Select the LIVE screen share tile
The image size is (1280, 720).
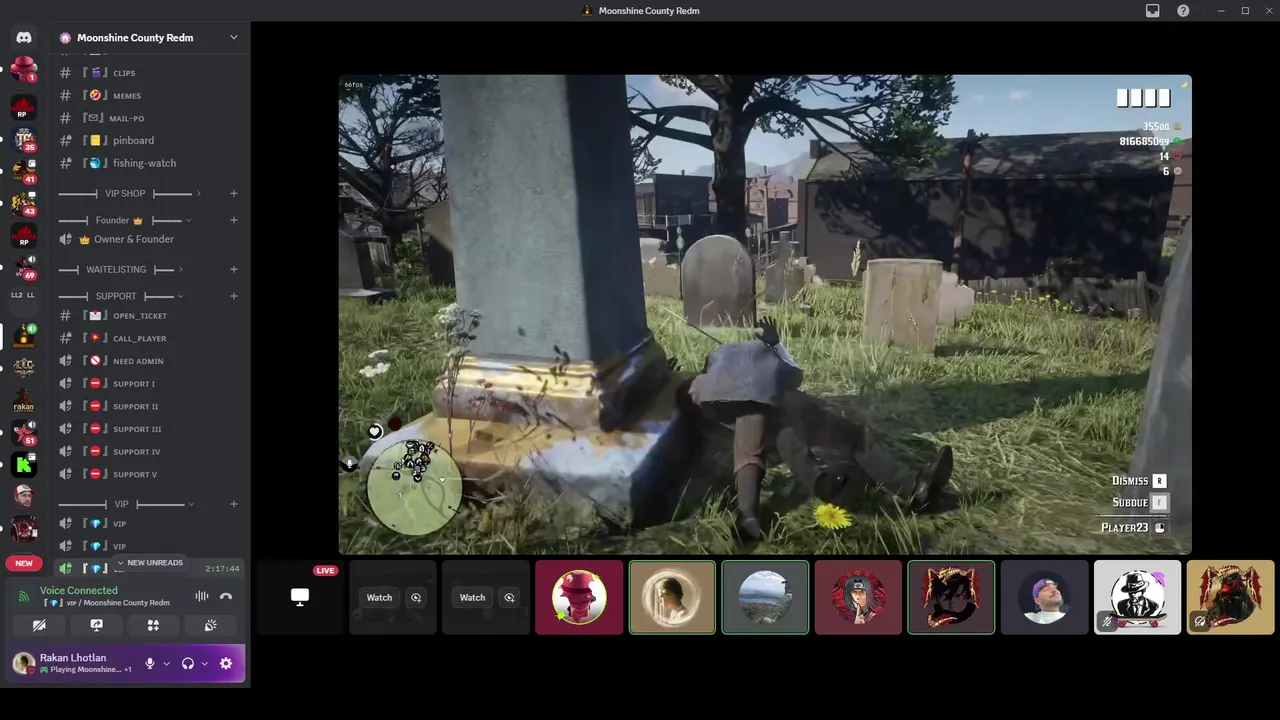tap(299, 597)
